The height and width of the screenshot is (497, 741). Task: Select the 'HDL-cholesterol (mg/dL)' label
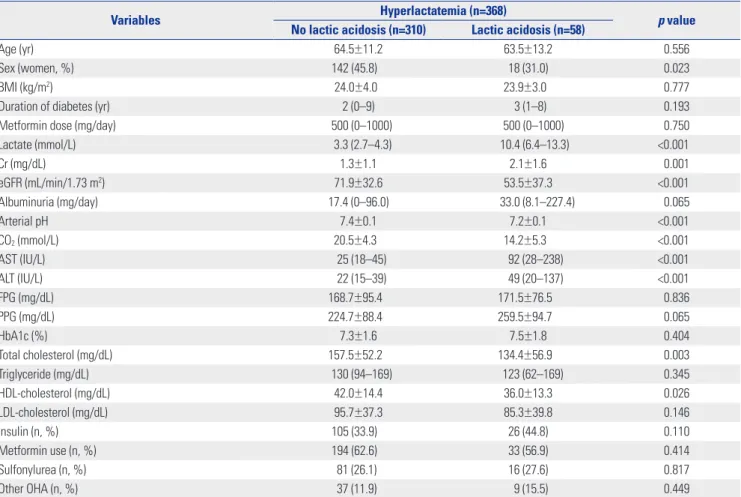pyautogui.click(x=55, y=394)
